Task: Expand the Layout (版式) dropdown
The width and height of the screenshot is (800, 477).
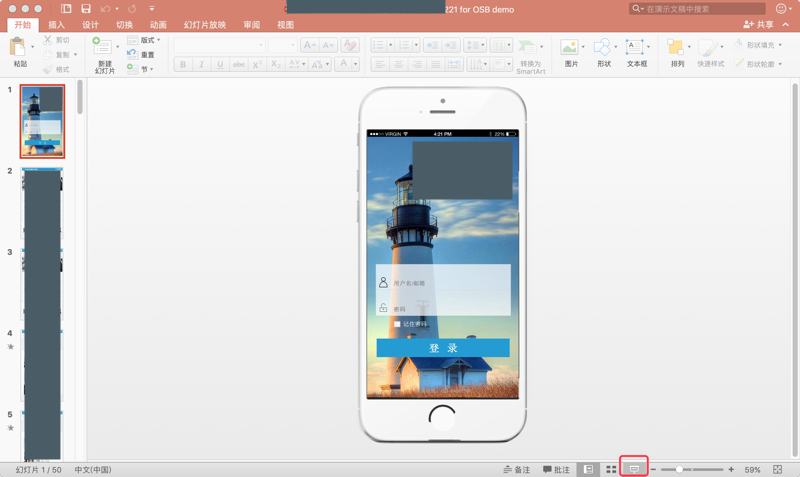Action: pos(146,41)
